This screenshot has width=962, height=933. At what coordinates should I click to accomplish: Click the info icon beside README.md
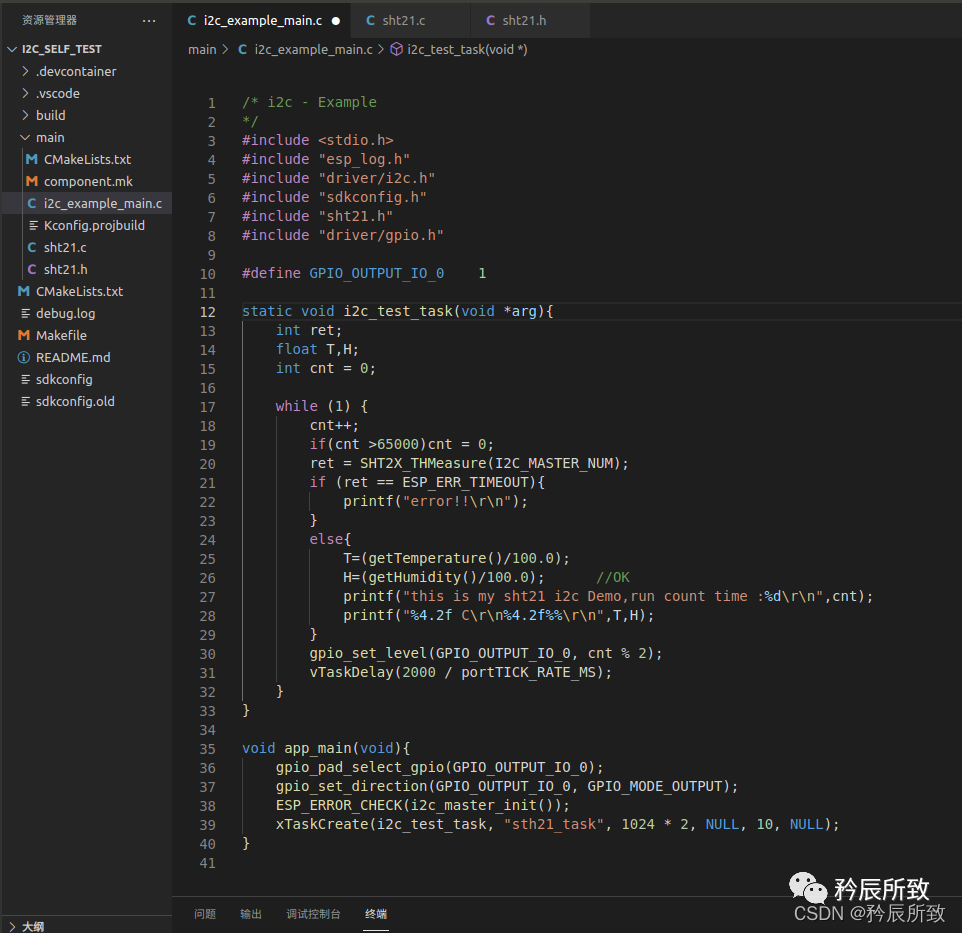[24, 357]
